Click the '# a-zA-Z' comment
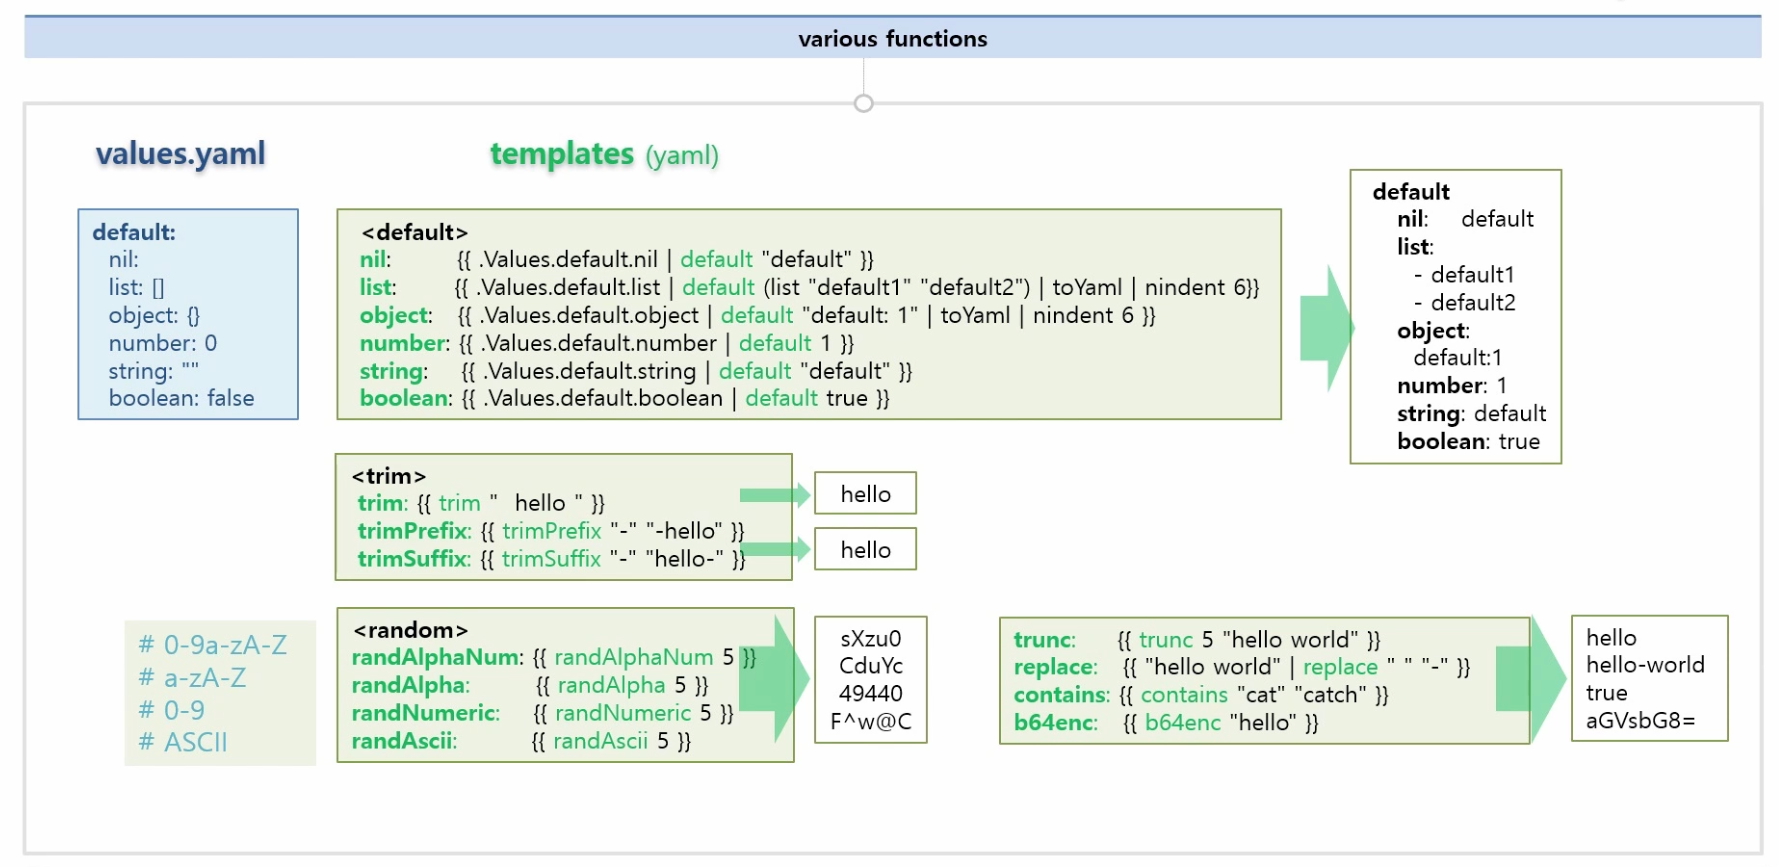Screen dimensions: 1779x867 192,678
